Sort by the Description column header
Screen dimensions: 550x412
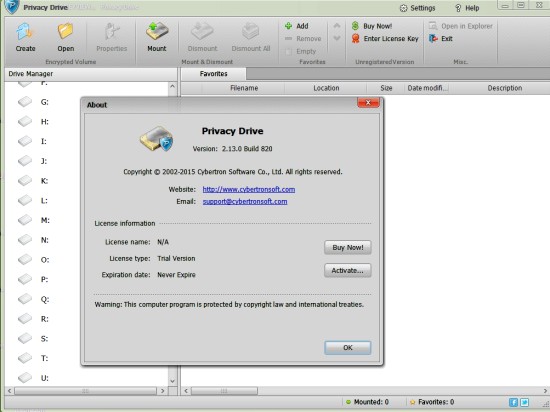pos(504,88)
